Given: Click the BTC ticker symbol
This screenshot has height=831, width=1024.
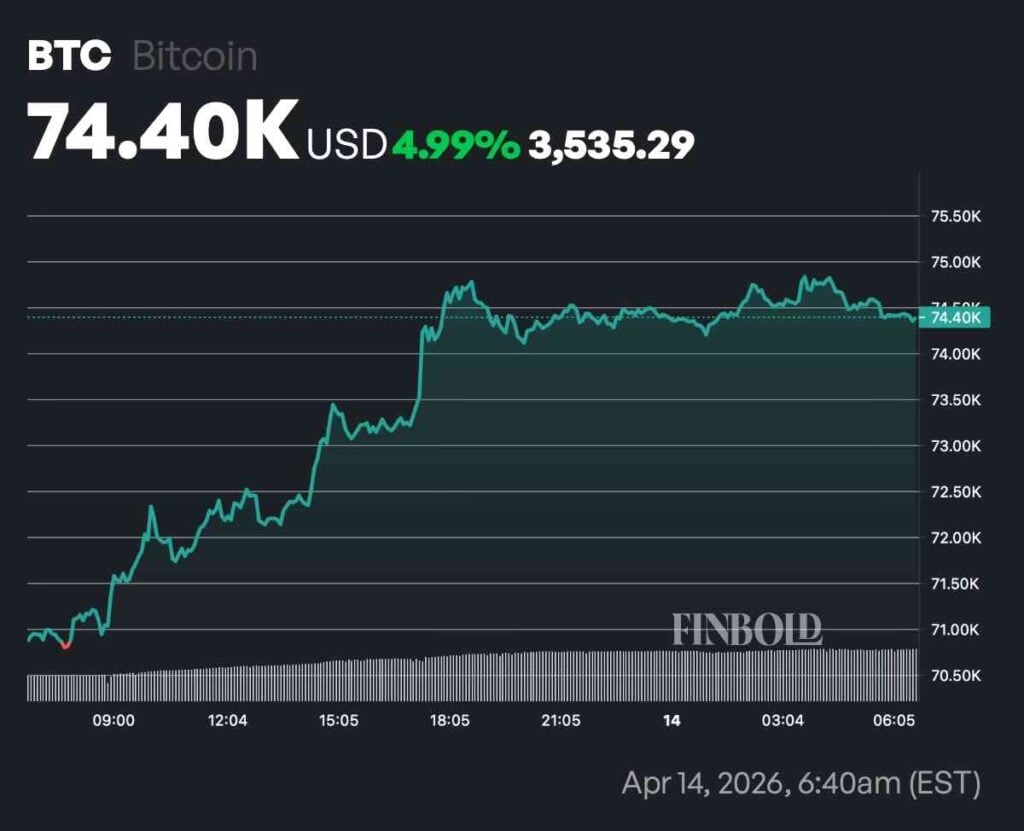Looking at the screenshot, I should [x=69, y=56].
